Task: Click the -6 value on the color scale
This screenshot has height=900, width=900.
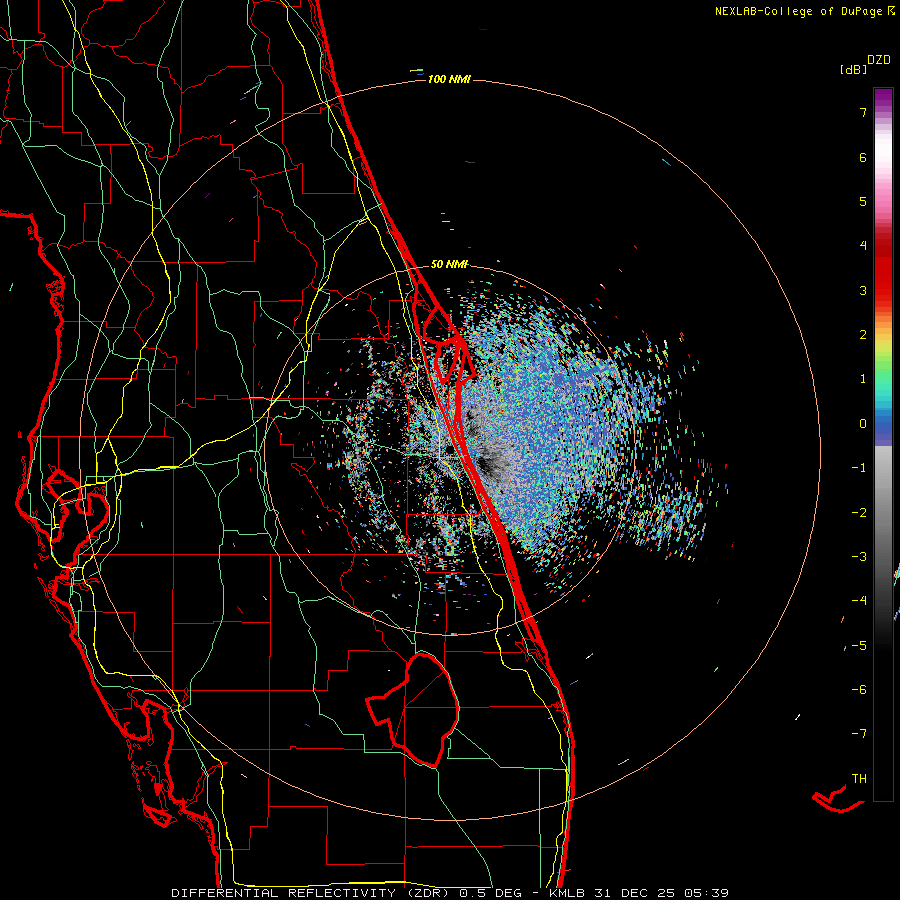Action: (859, 690)
